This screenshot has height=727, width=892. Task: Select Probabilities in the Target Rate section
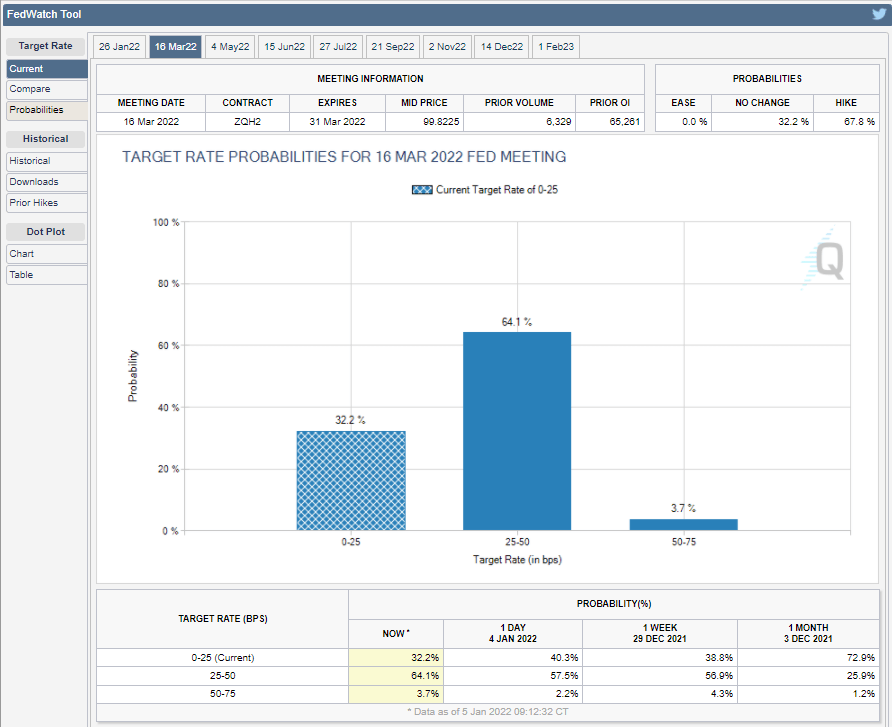pos(46,110)
